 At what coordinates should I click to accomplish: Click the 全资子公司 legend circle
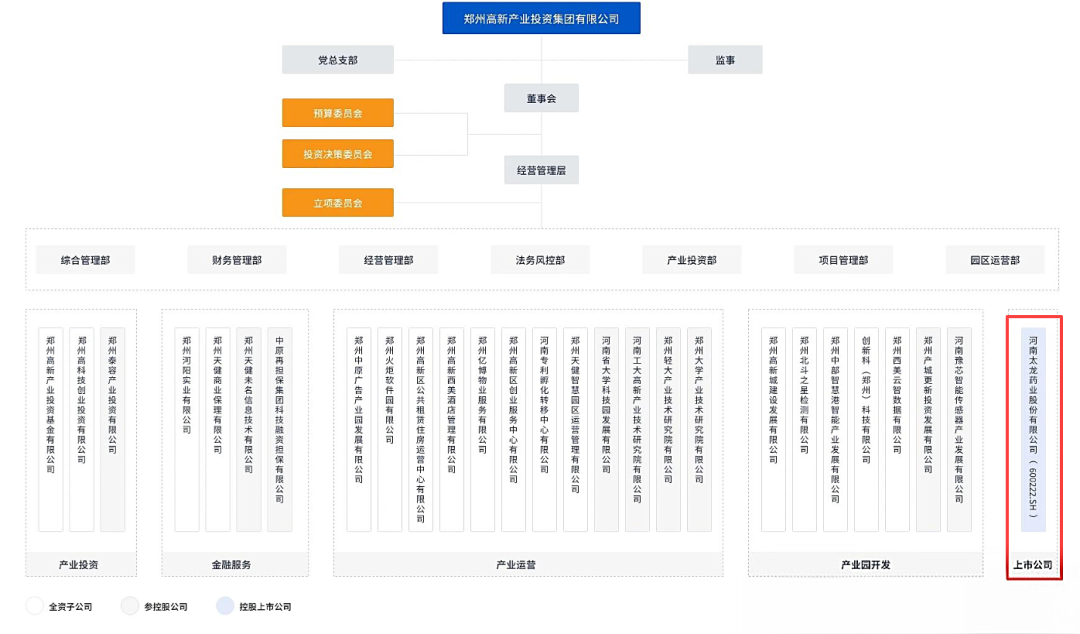[34, 606]
